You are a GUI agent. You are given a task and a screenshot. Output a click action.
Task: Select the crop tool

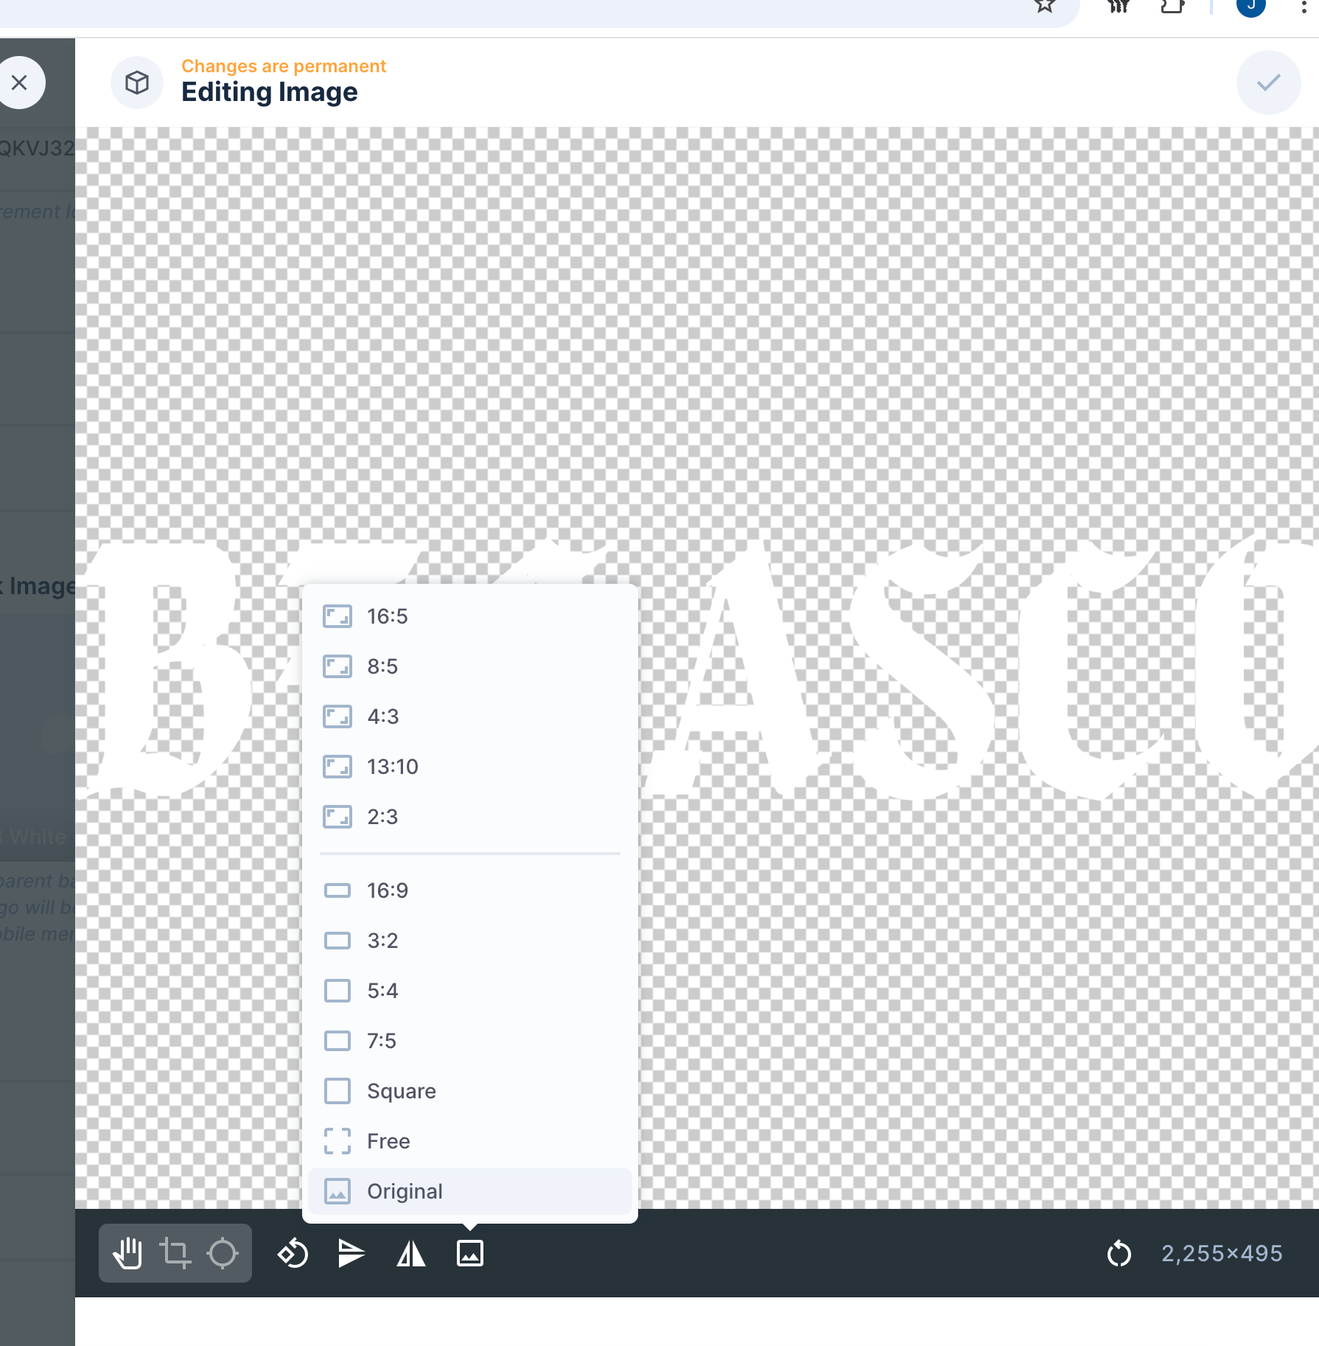pyautogui.click(x=175, y=1253)
